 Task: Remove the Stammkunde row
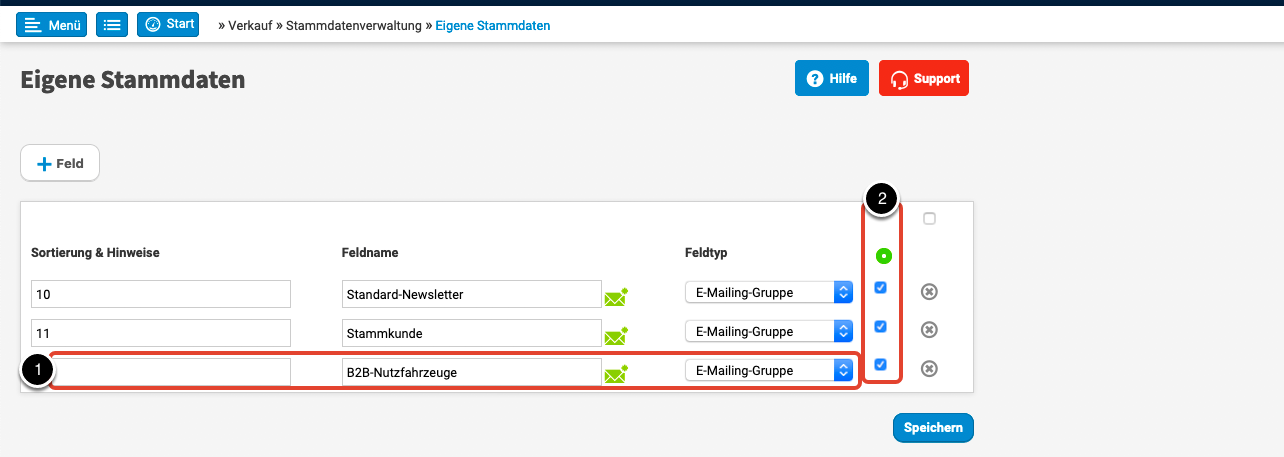(929, 330)
